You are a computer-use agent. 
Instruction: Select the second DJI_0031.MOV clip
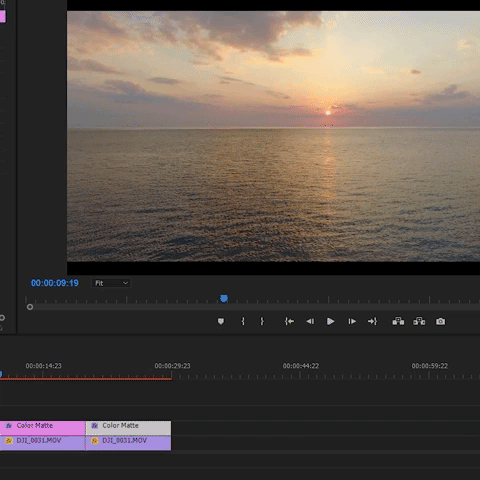click(128, 443)
